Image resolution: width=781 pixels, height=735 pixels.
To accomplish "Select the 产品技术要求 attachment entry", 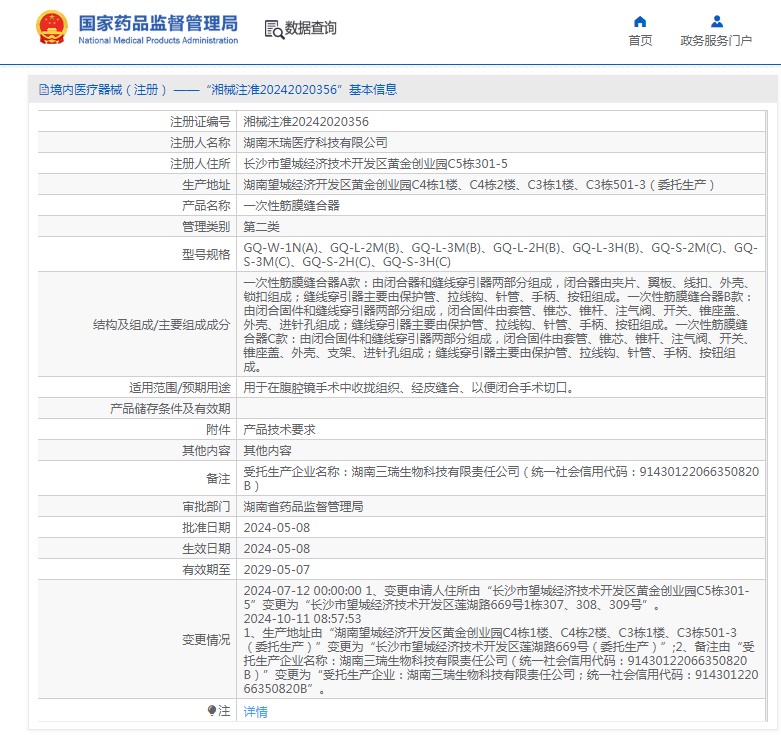I will click(x=279, y=429).
